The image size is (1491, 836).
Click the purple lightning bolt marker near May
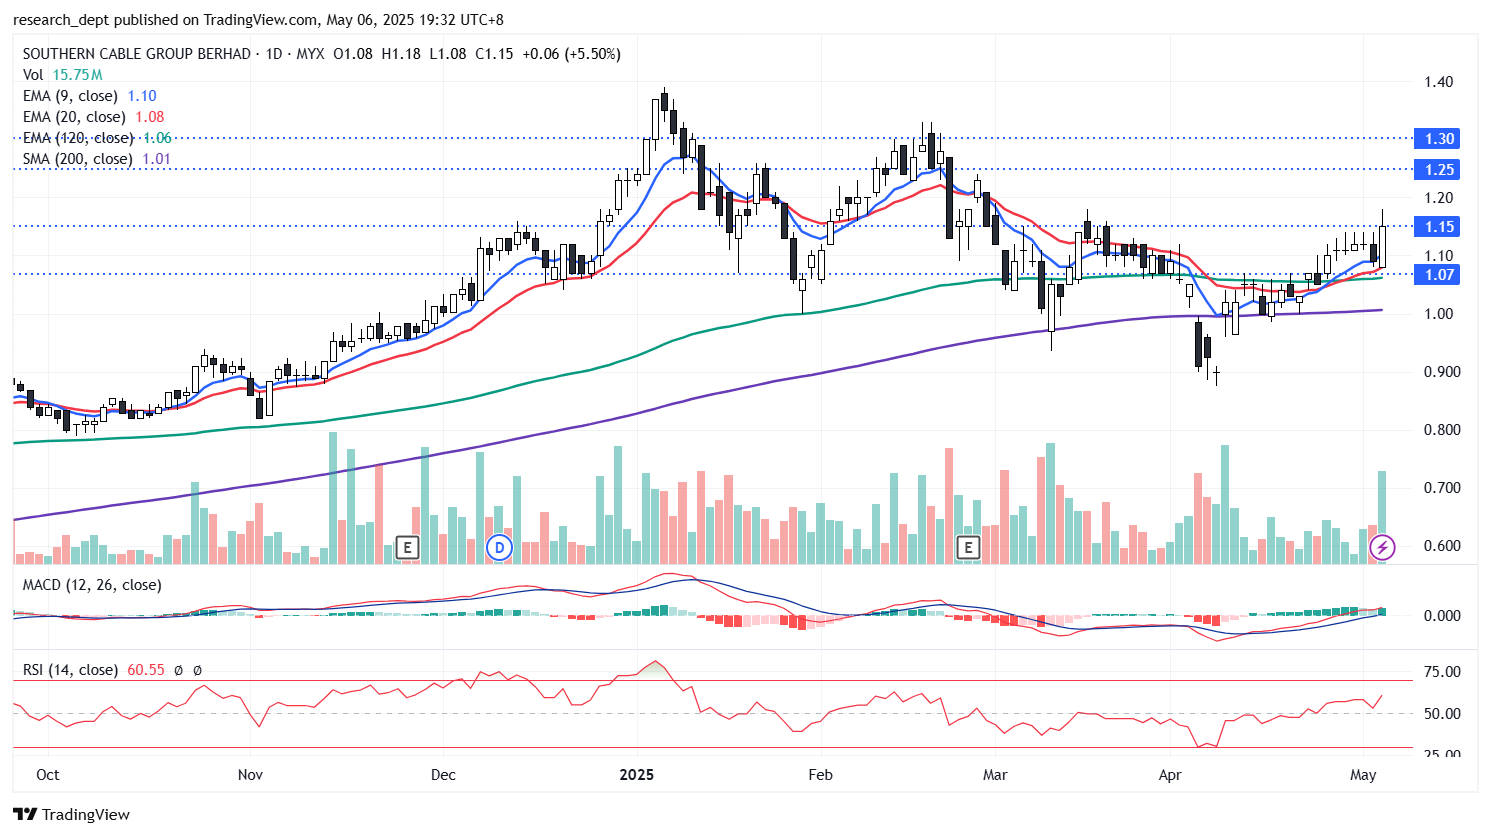pyautogui.click(x=1382, y=547)
